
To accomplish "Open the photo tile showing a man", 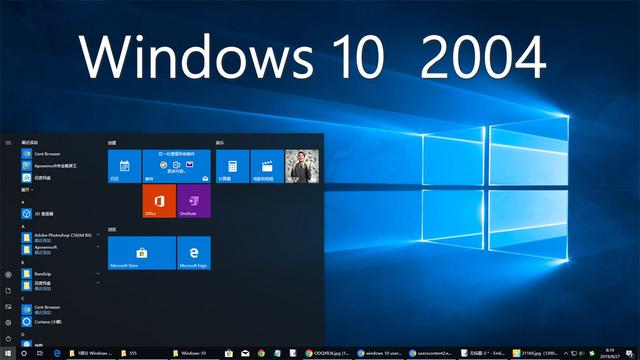I will click(x=302, y=166).
